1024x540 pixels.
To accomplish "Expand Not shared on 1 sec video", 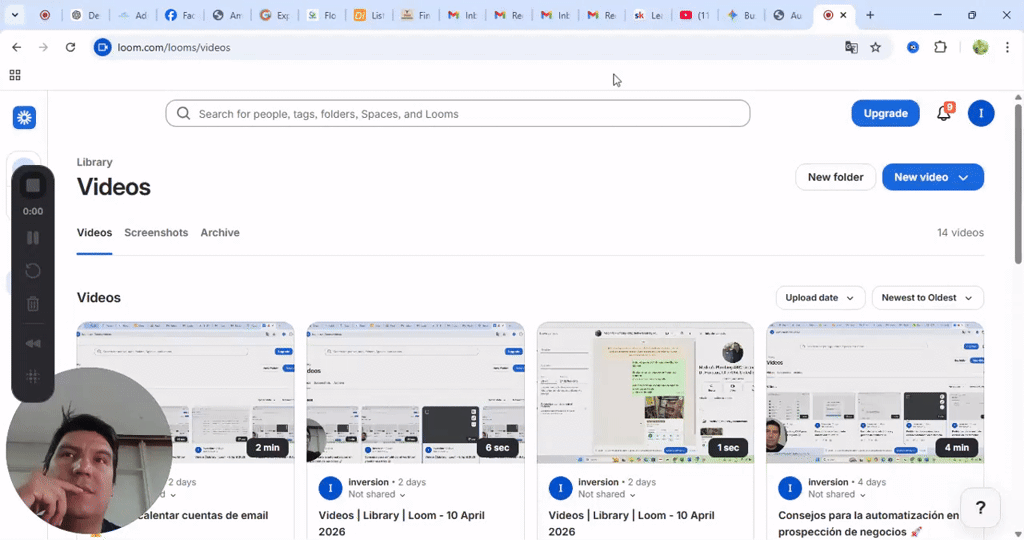I will coord(607,494).
